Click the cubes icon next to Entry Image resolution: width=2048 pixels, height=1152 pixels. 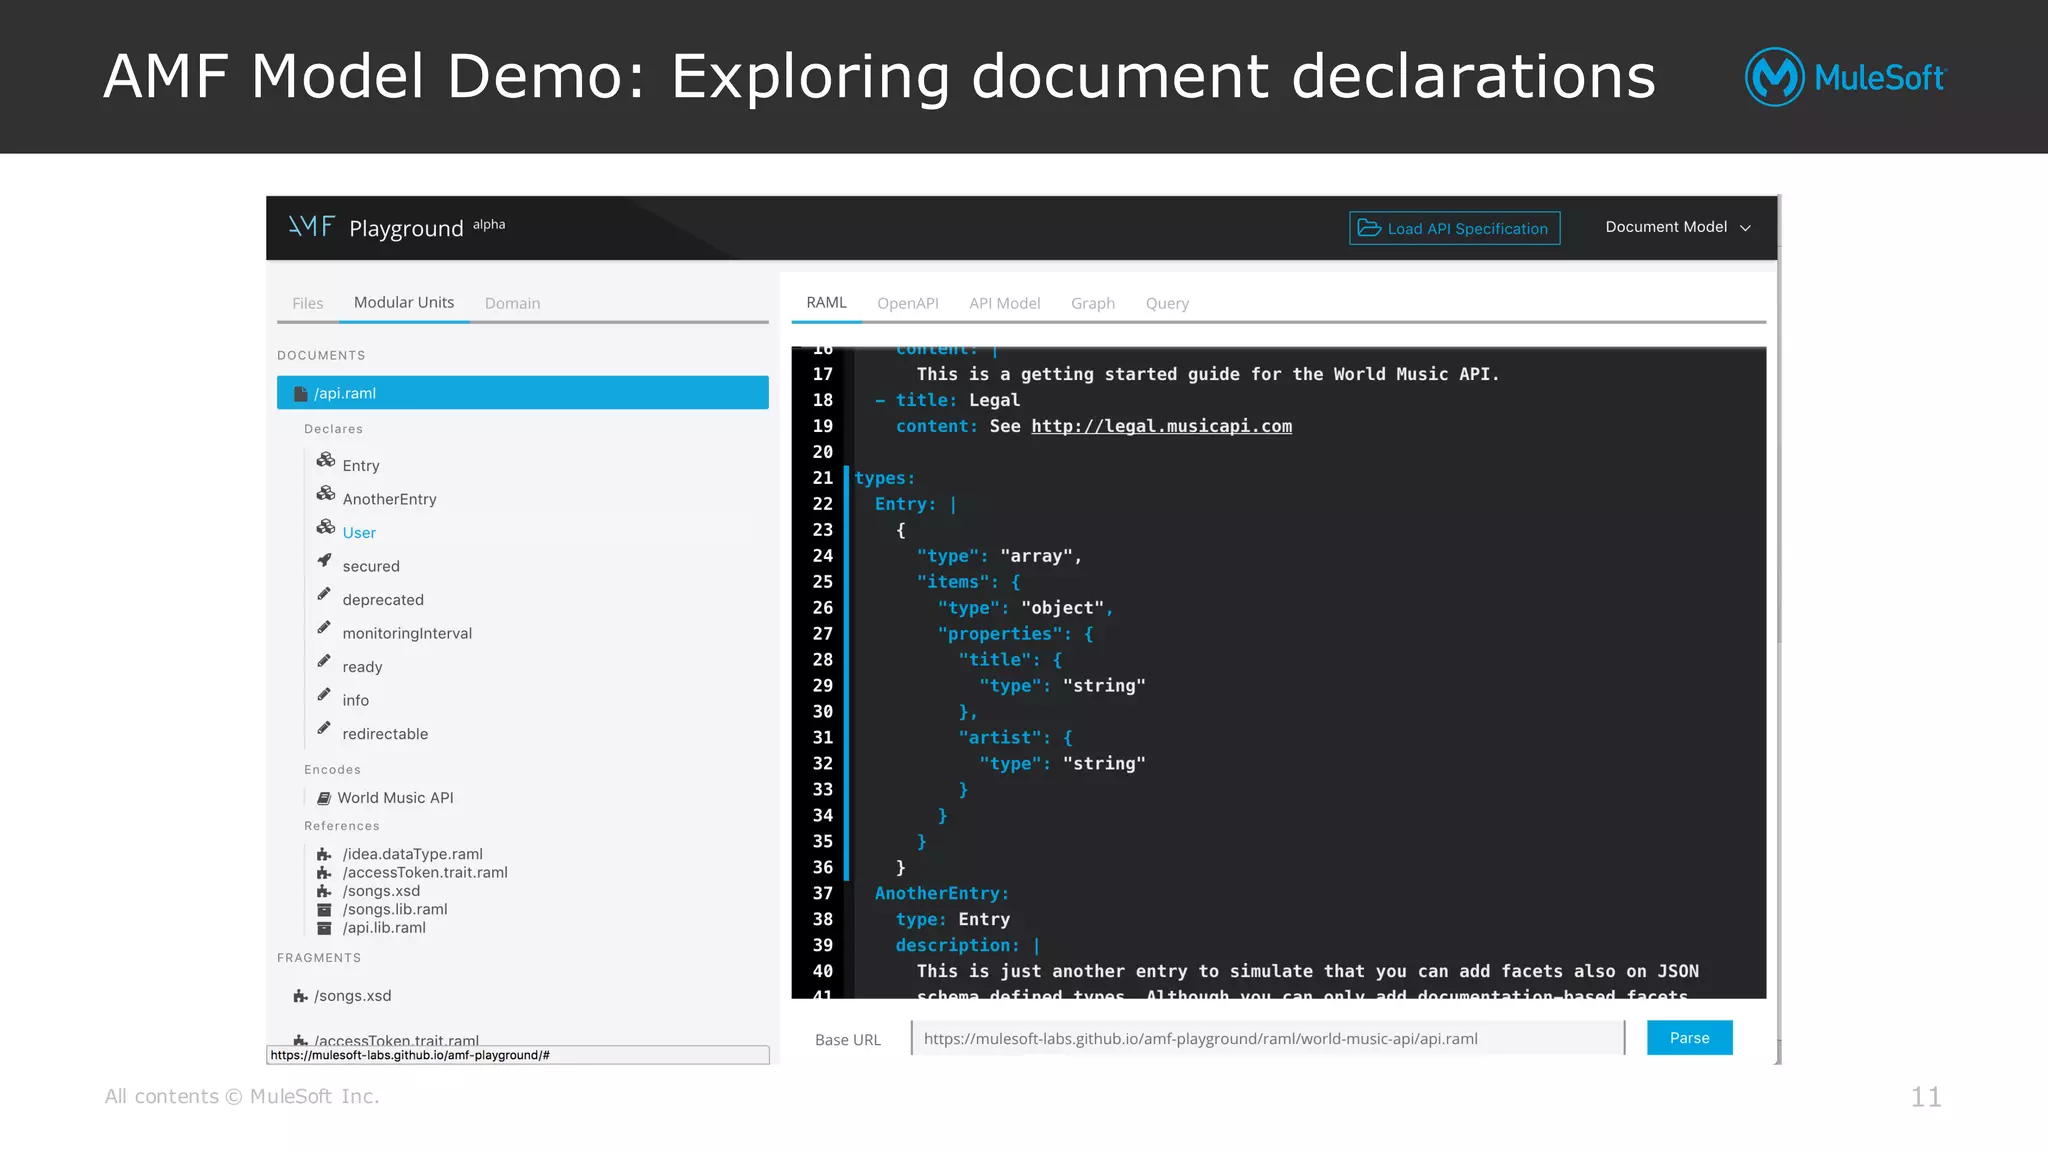tap(326, 460)
